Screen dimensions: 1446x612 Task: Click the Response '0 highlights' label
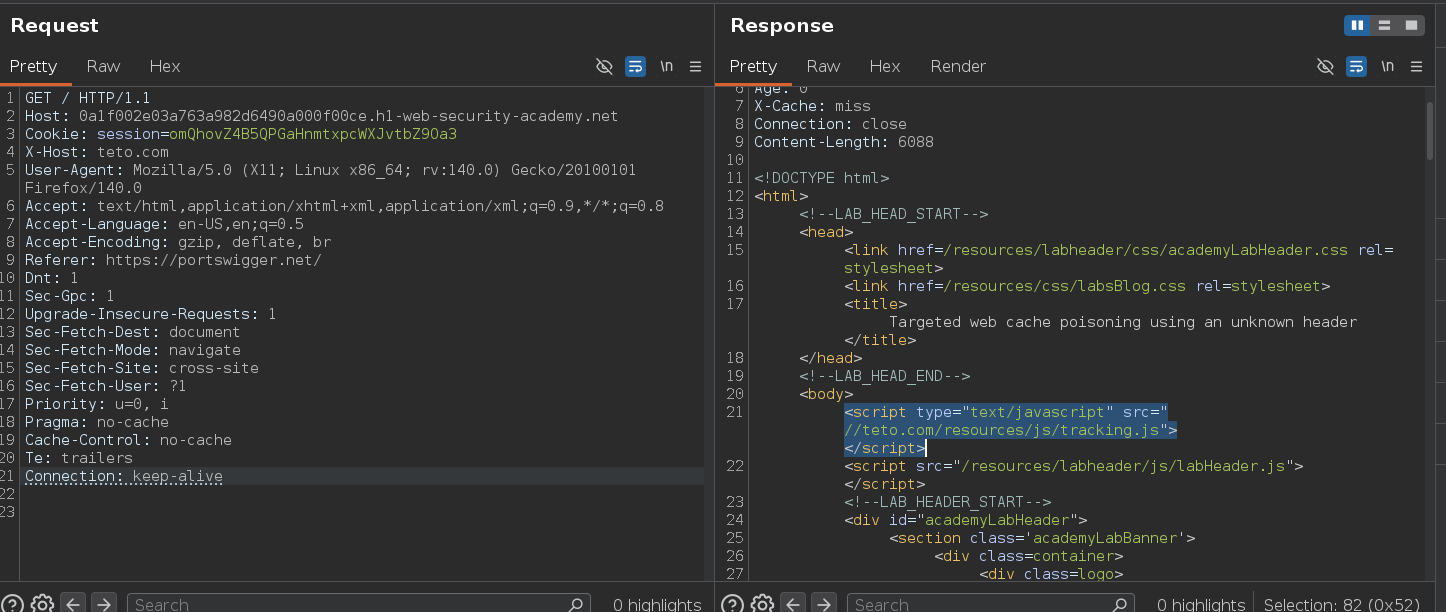(x=1201, y=604)
